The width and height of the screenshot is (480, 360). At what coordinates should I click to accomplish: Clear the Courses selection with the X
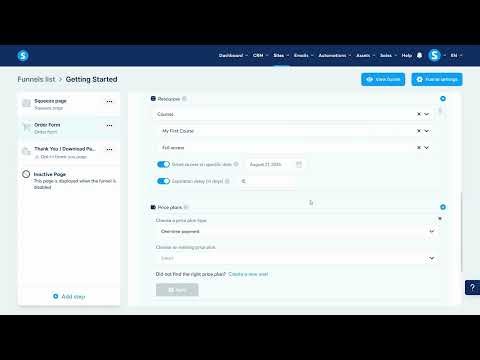click(419, 114)
